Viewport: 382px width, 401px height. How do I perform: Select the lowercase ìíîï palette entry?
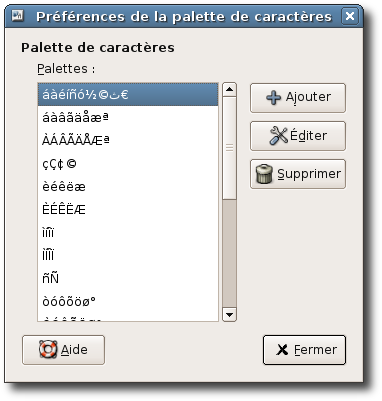pyautogui.click(x=128, y=233)
